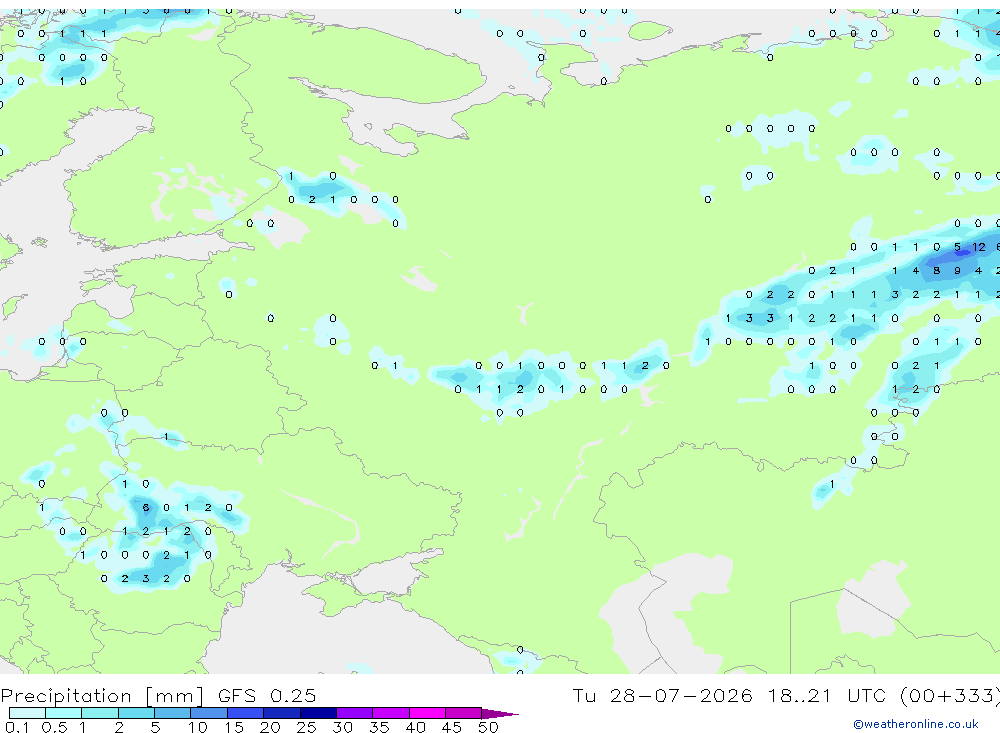Pick the legend swatch between 35 and 40
Screen dimensions: 1000x733
point(391,713)
